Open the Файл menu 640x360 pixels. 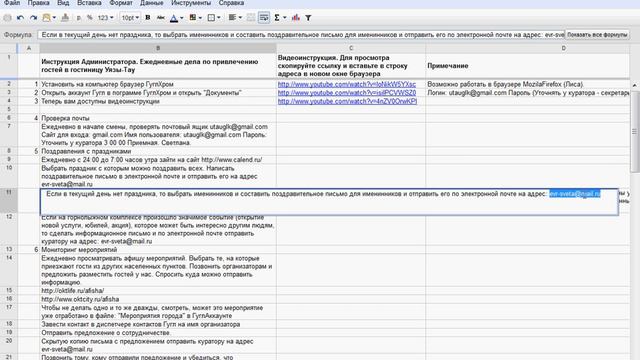pos(12,3)
